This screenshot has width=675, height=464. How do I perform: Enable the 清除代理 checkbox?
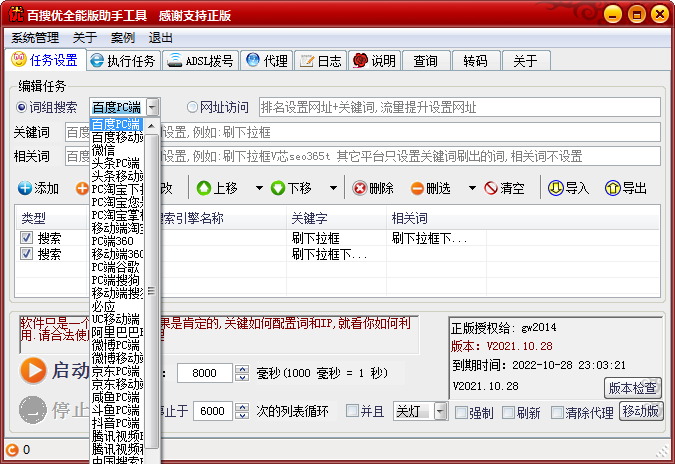[x=557, y=413]
